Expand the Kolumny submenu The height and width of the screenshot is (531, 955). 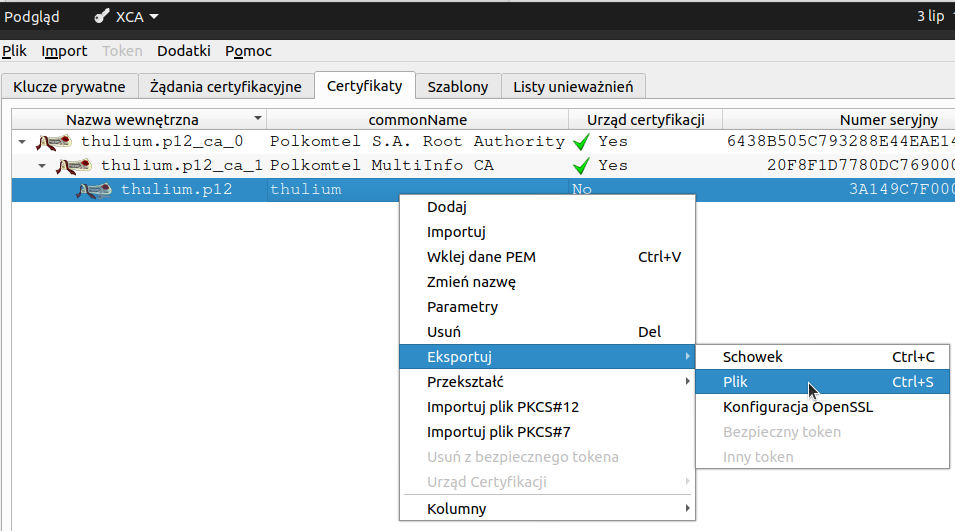[x=687, y=508]
